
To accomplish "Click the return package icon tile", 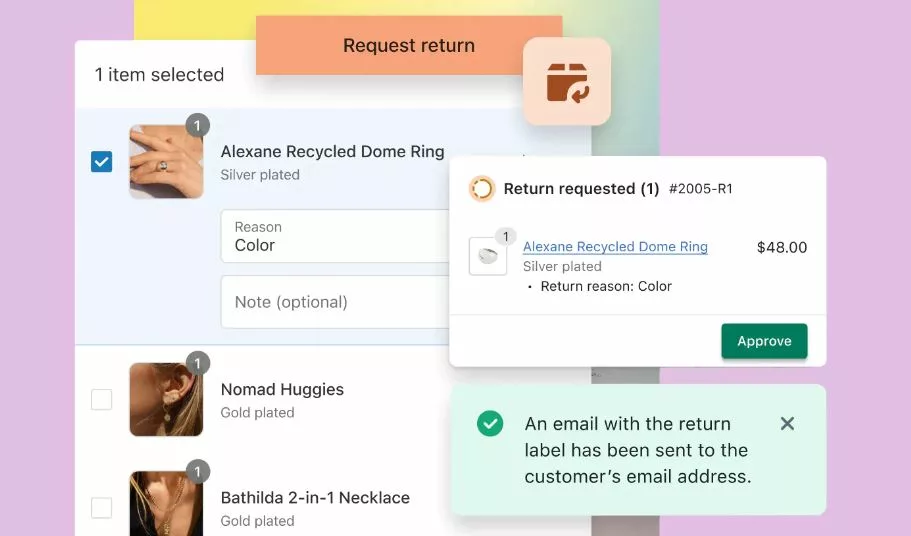I will tap(567, 82).
